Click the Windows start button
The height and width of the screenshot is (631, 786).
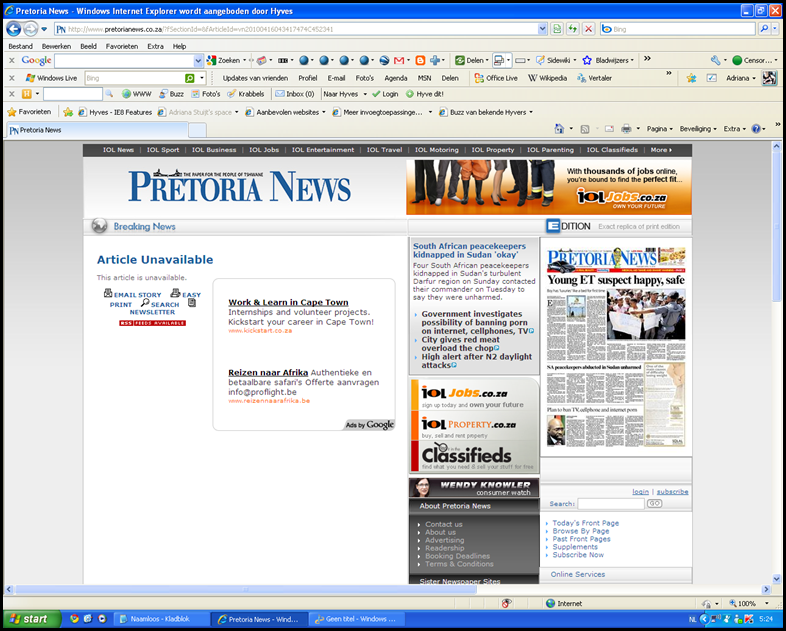coord(32,619)
